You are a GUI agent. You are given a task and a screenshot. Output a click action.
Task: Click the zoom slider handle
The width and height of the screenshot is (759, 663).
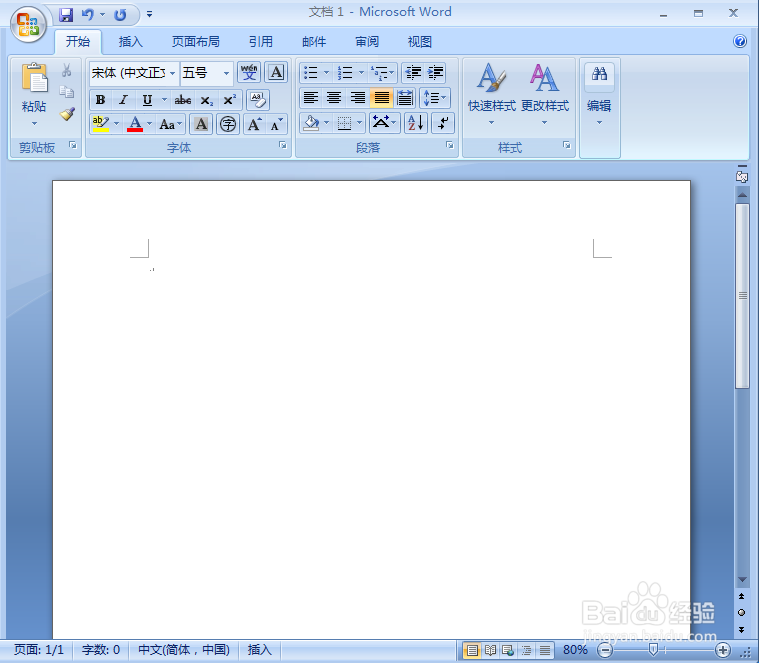(653, 649)
